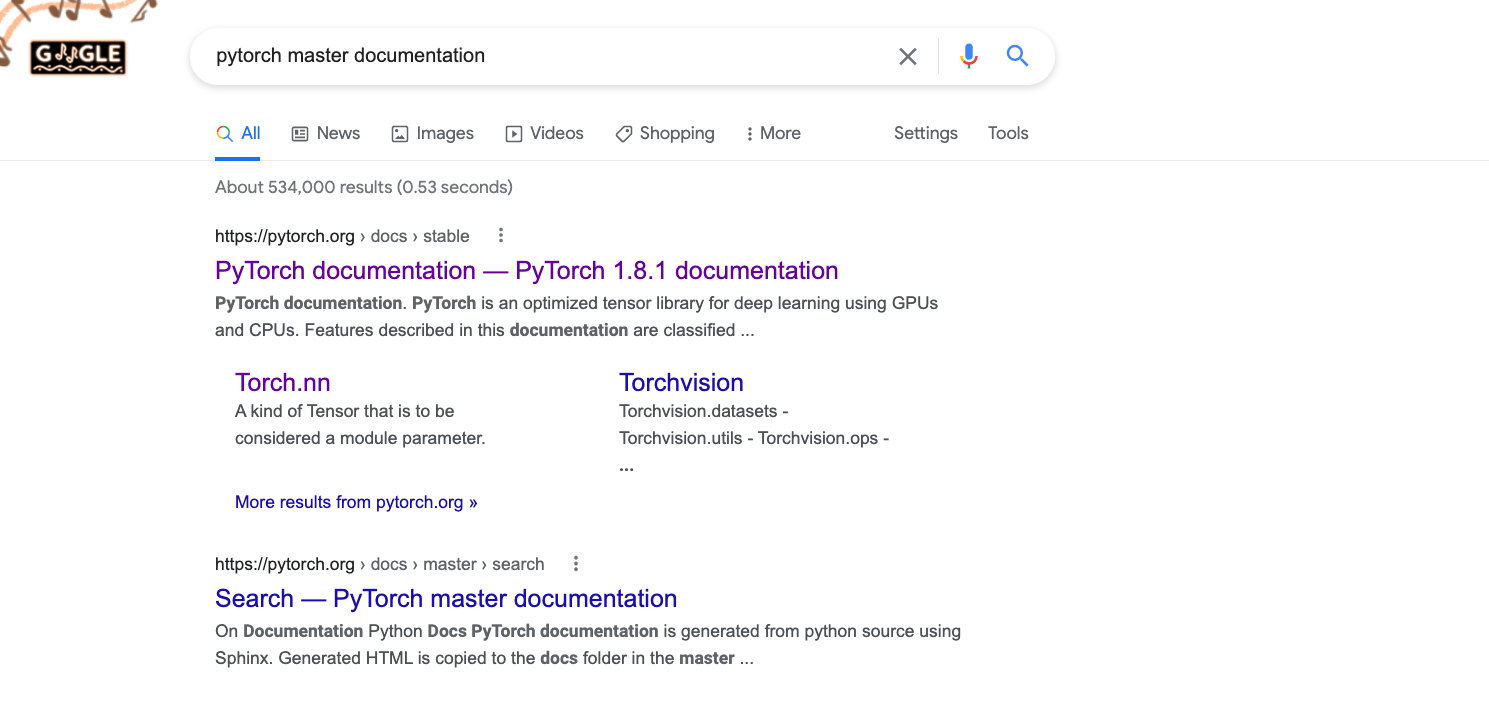Open the More search categories menu

772,132
